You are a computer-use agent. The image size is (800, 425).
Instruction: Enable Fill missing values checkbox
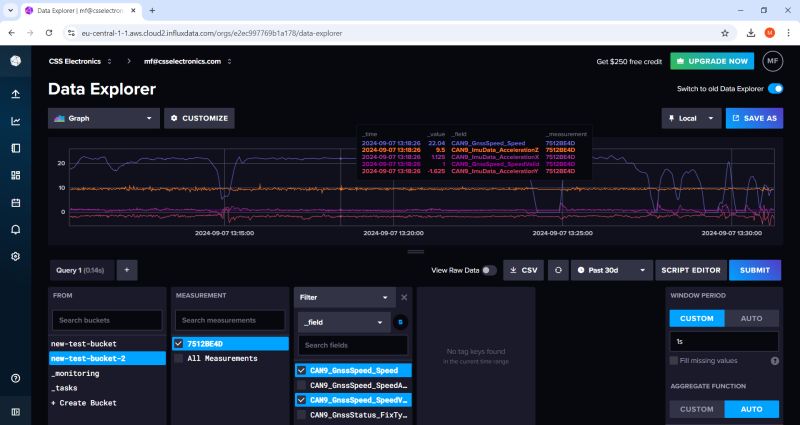(x=673, y=361)
